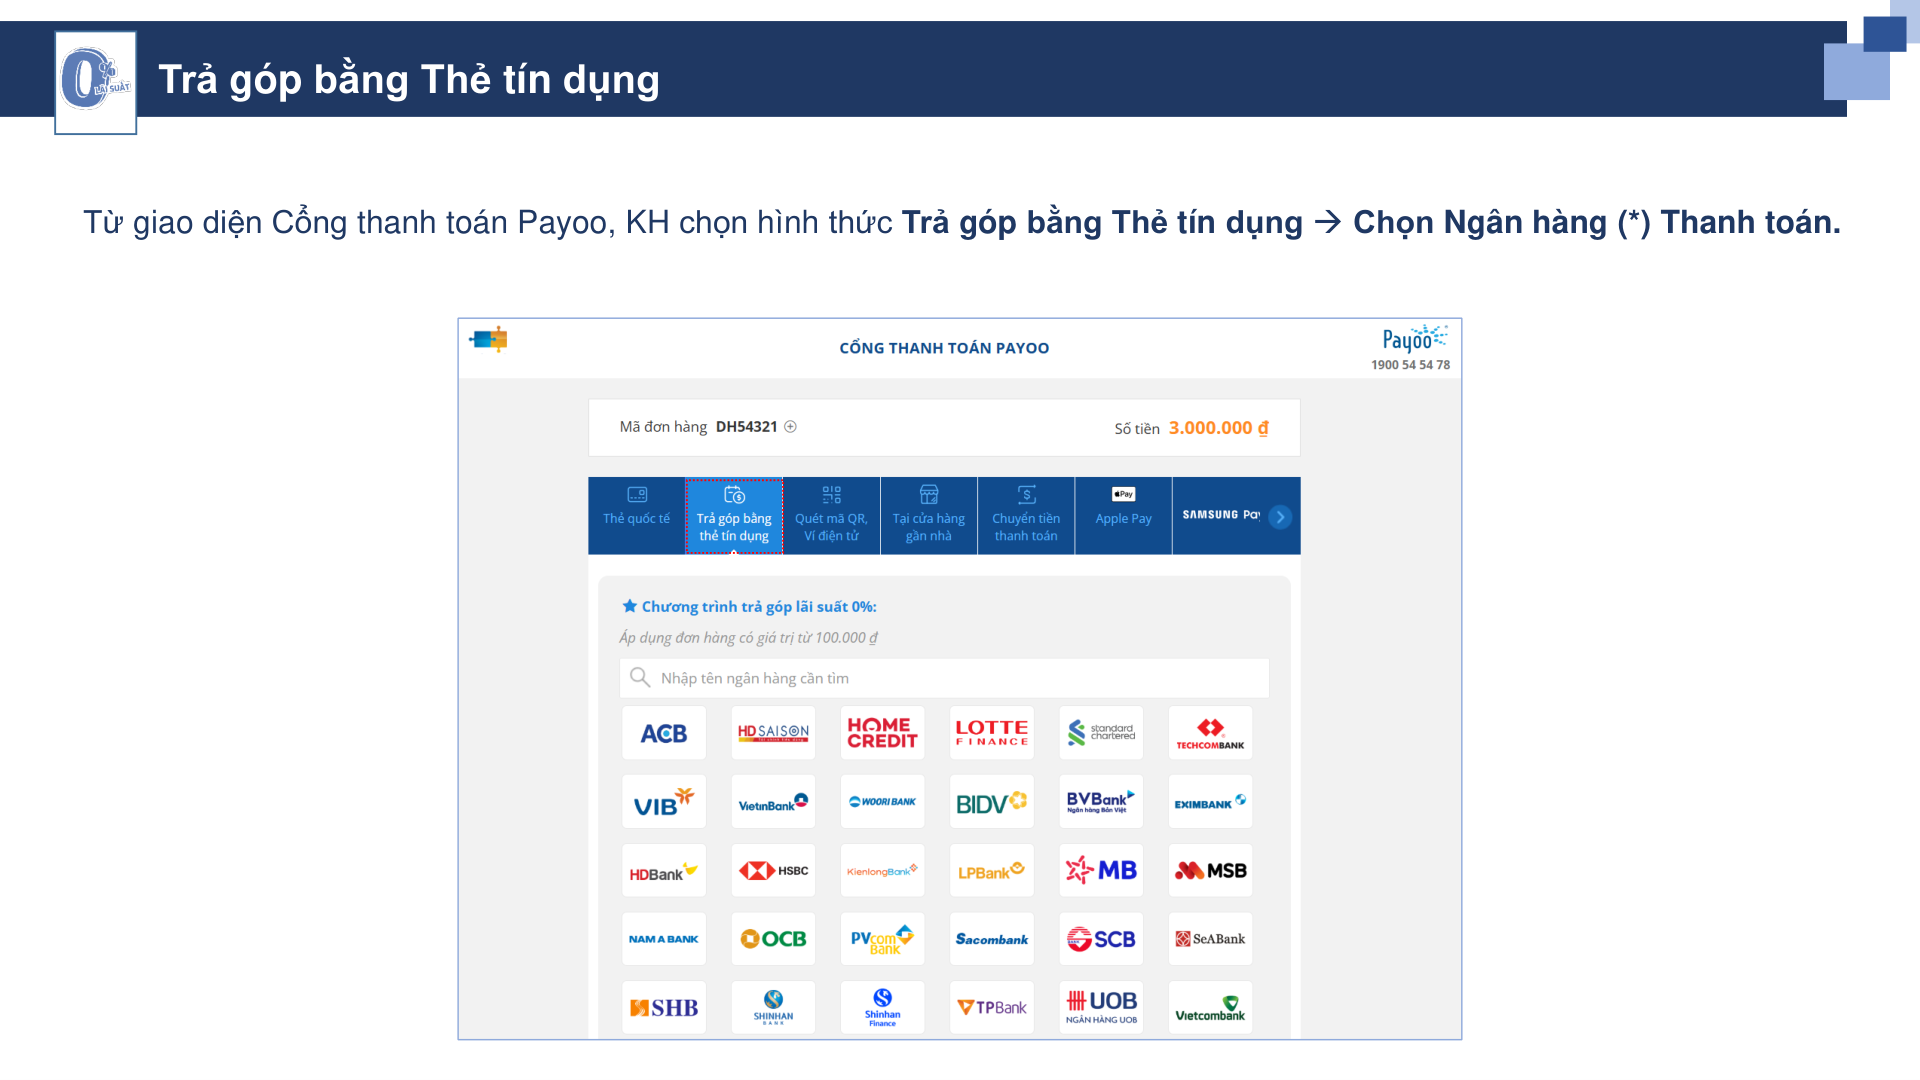Switch to Thẻ quốc tế tab
The height and width of the screenshot is (1080, 1920).
pyautogui.click(x=637, y=516)
